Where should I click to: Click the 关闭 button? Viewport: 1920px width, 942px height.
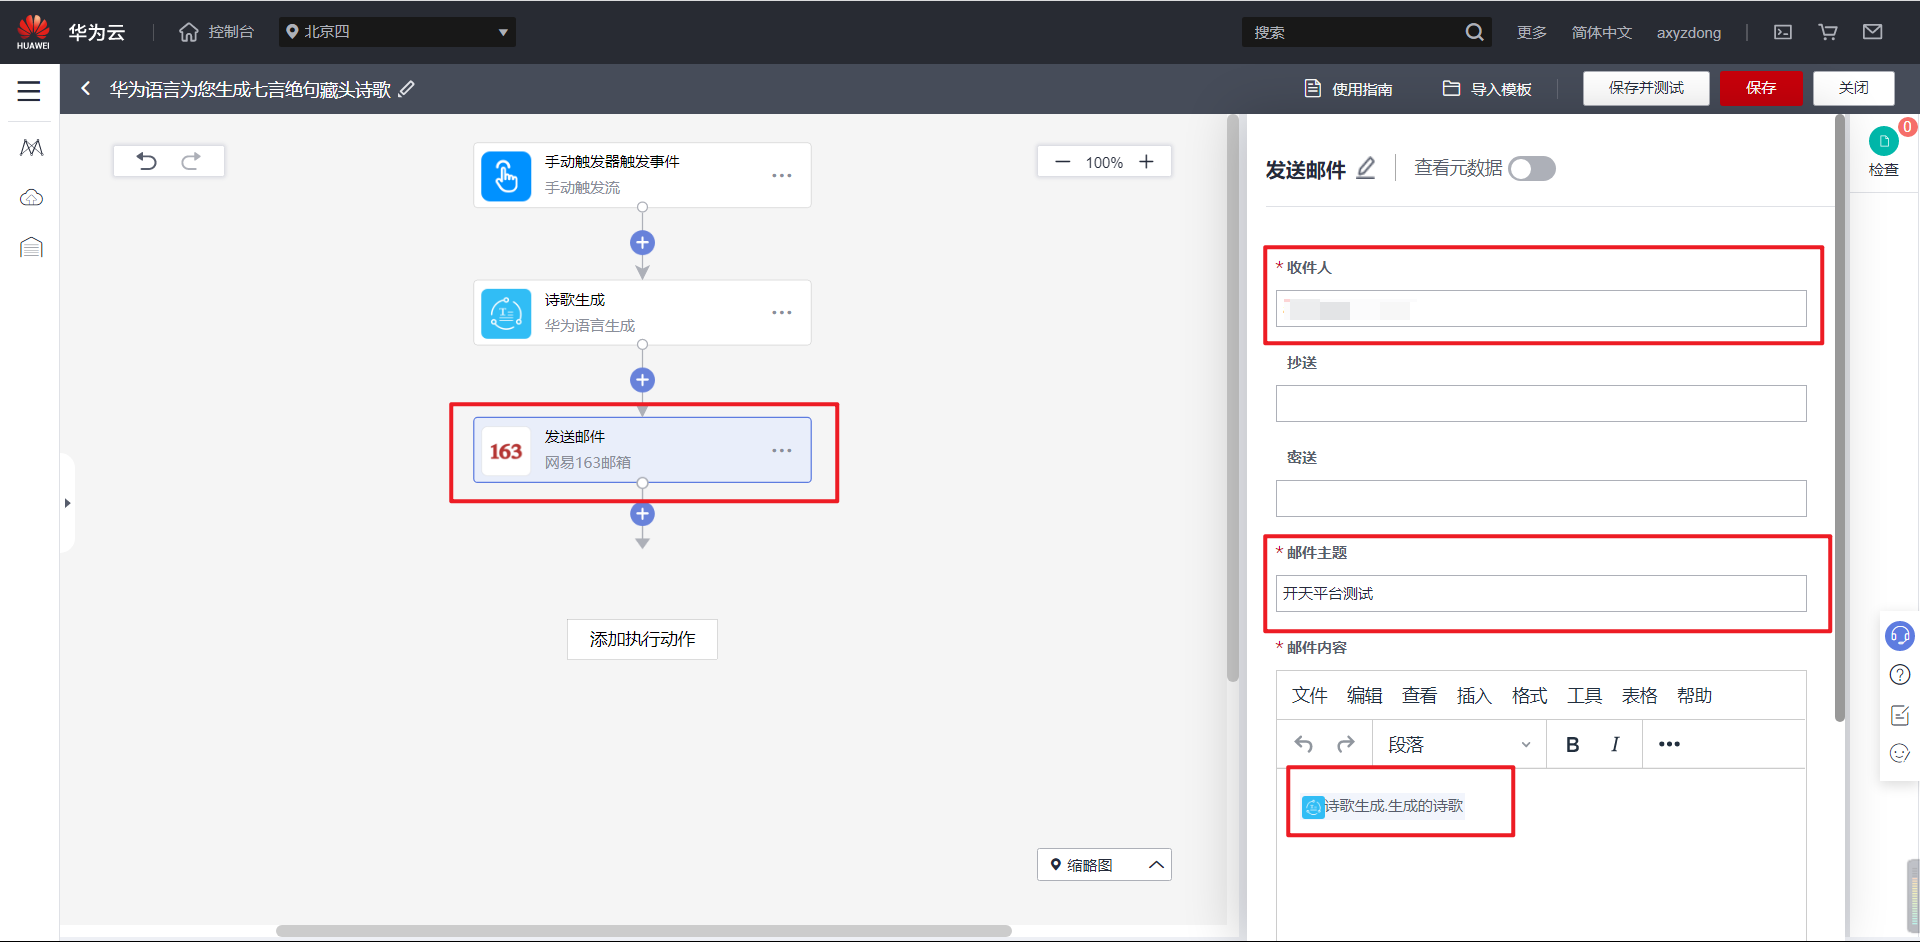click(x=1854, y=88)
